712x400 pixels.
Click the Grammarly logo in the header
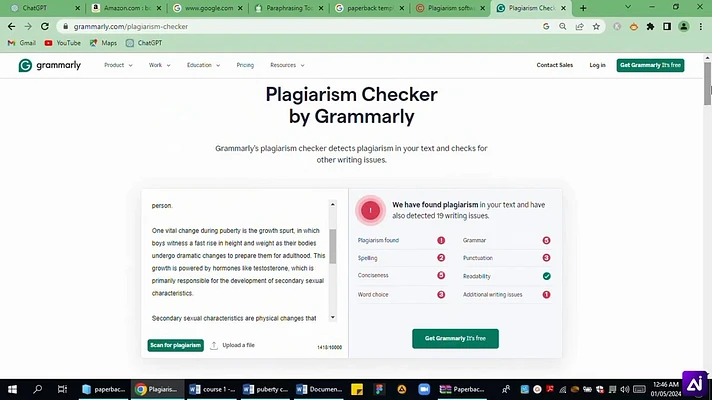49,65
